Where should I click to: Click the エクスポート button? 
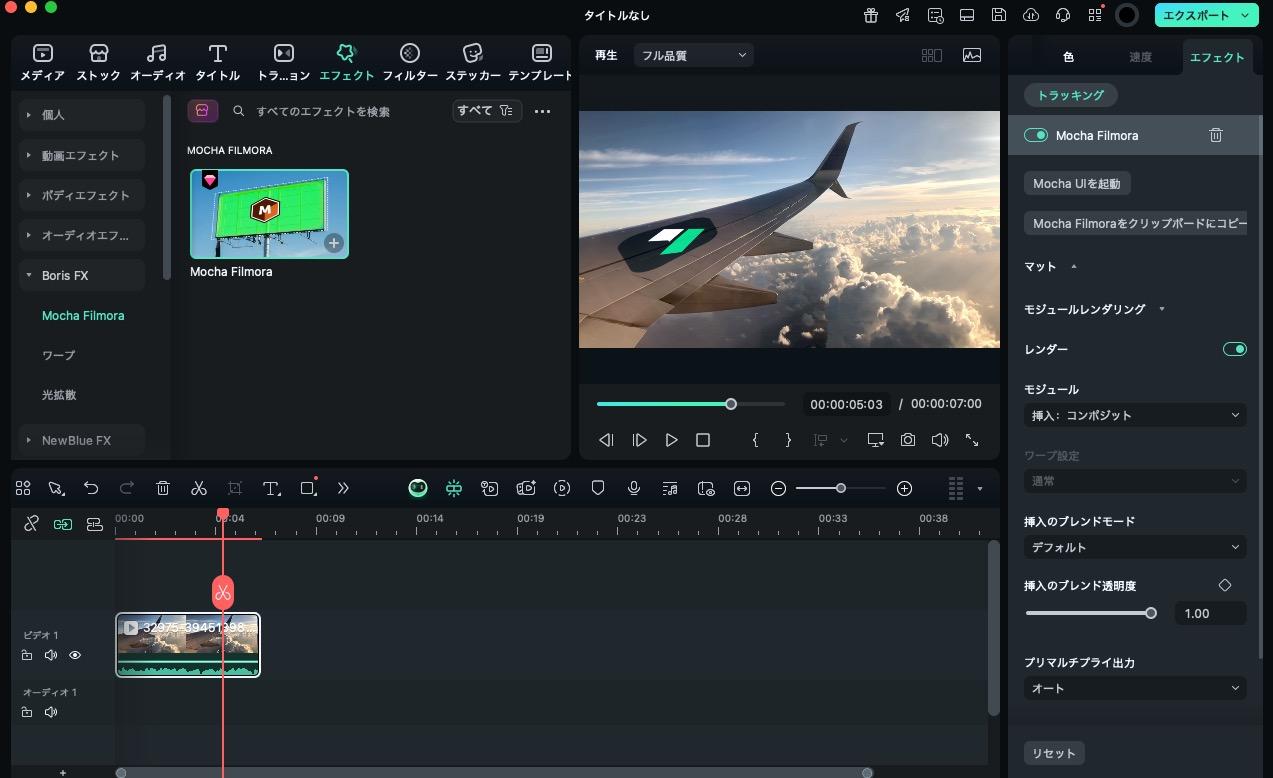(x=1206, y=15)
